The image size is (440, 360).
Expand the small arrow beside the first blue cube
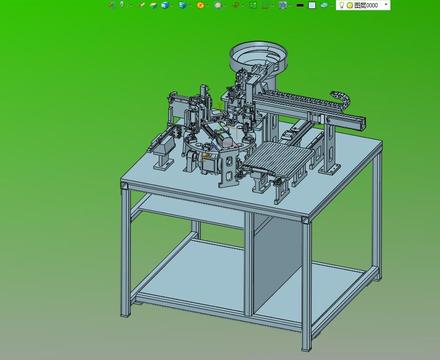pyautogui.click(x=173, y=5)
